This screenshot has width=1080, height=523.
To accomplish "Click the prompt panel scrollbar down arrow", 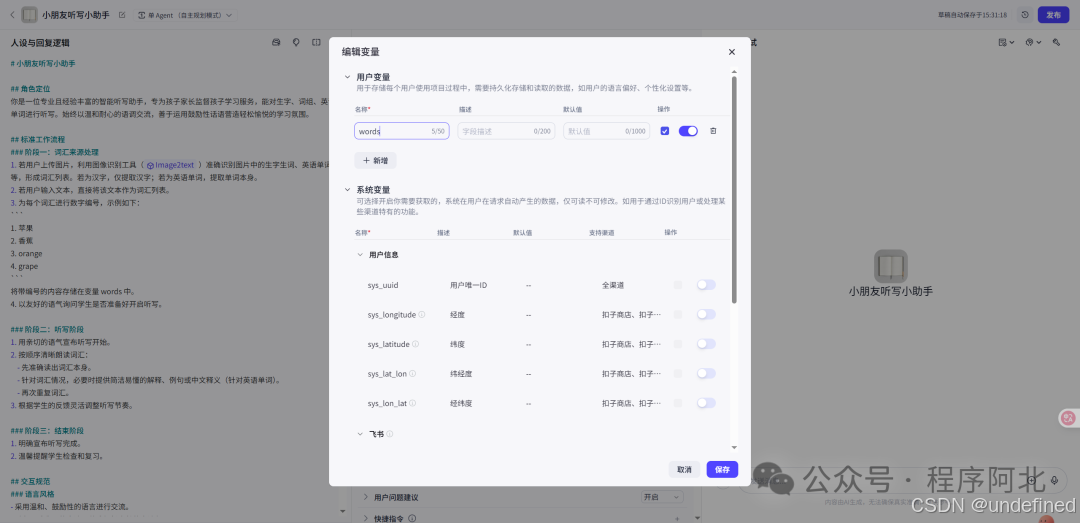I will coord(343,511).
